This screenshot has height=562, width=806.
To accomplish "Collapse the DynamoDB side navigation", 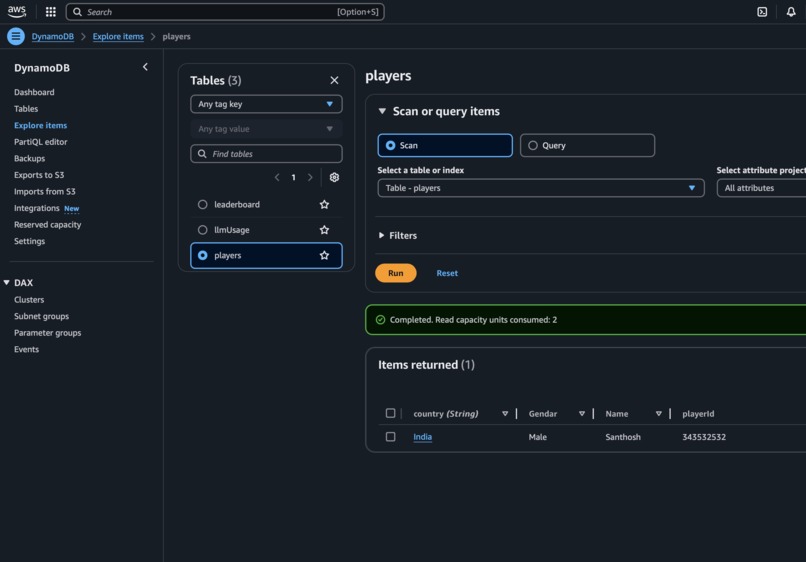I will (145, 67).
